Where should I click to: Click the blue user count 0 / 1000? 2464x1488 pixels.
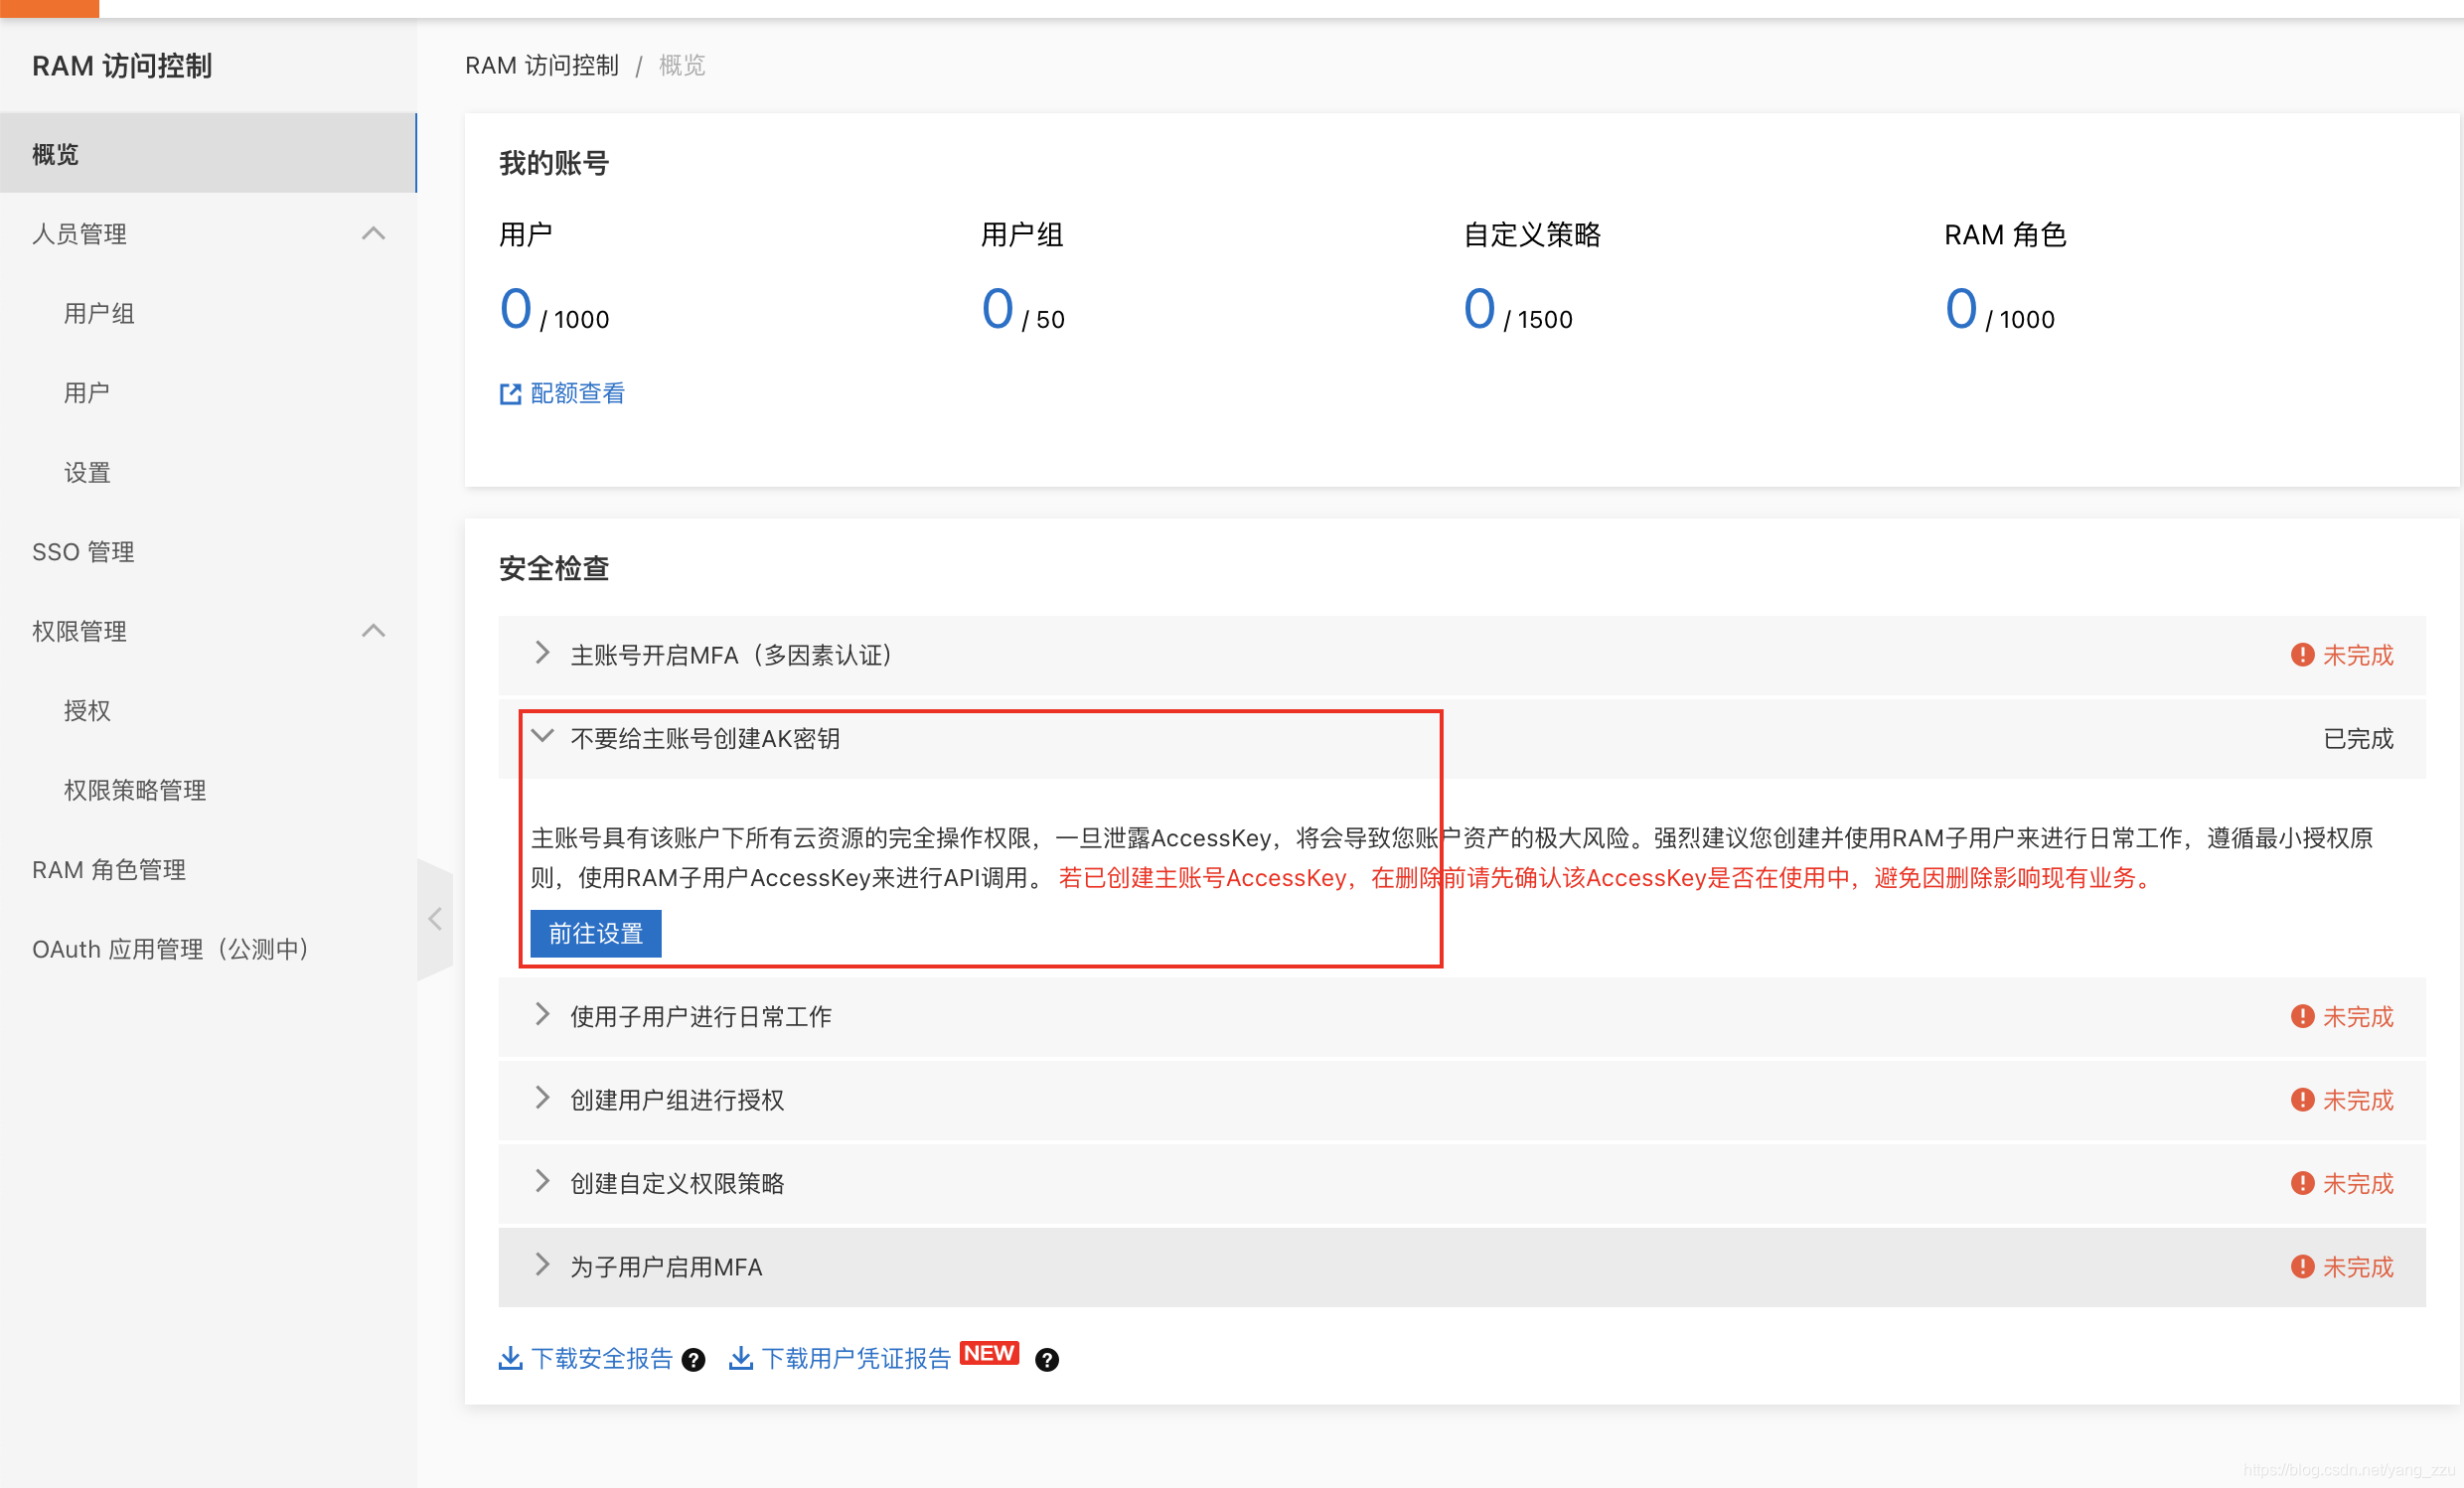click(x=515, y=310)
